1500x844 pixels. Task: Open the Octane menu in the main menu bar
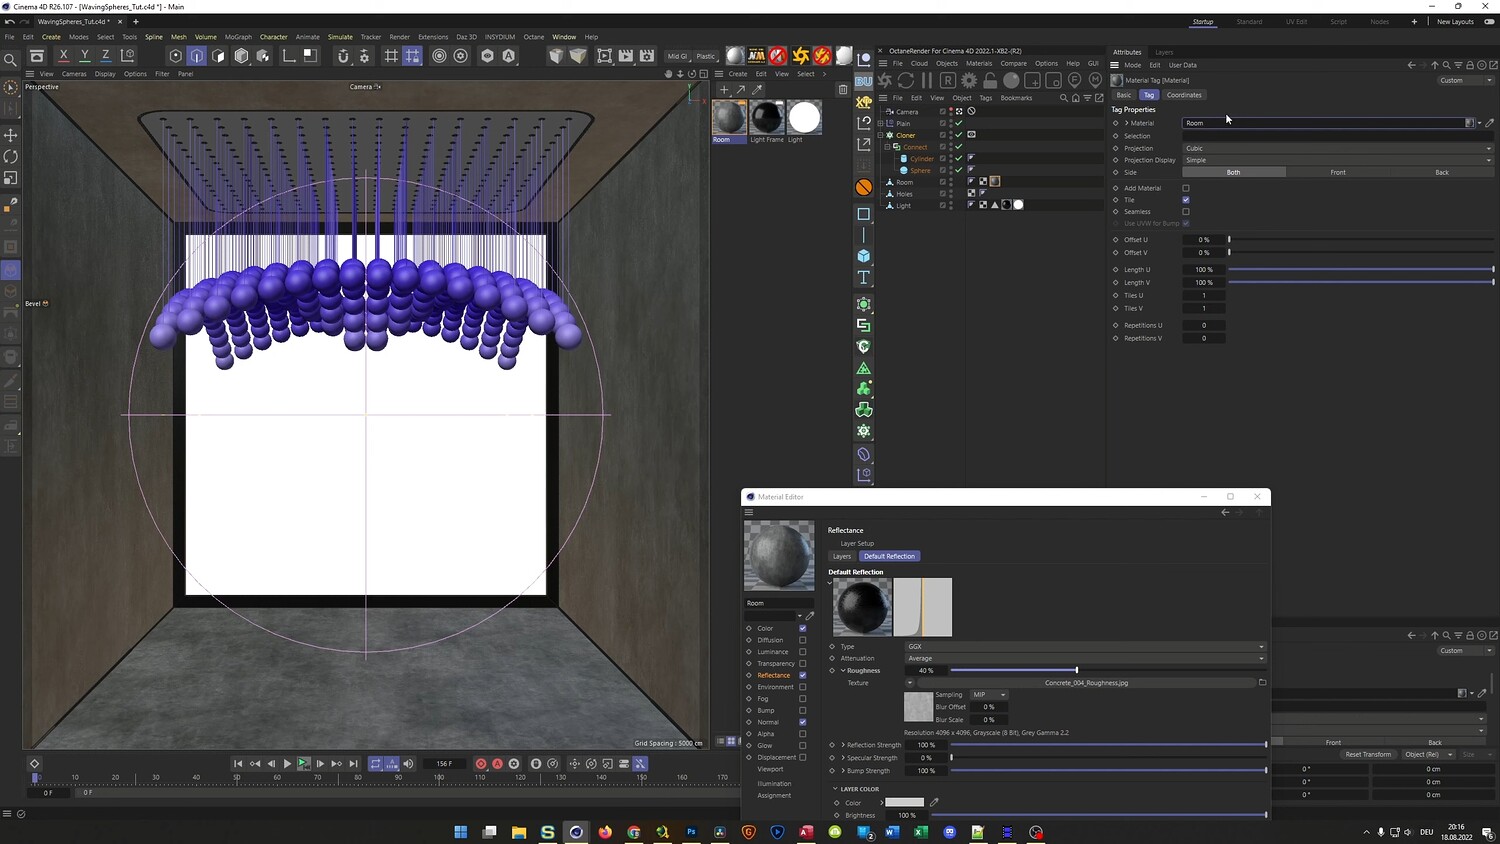(x=534, y=37)
